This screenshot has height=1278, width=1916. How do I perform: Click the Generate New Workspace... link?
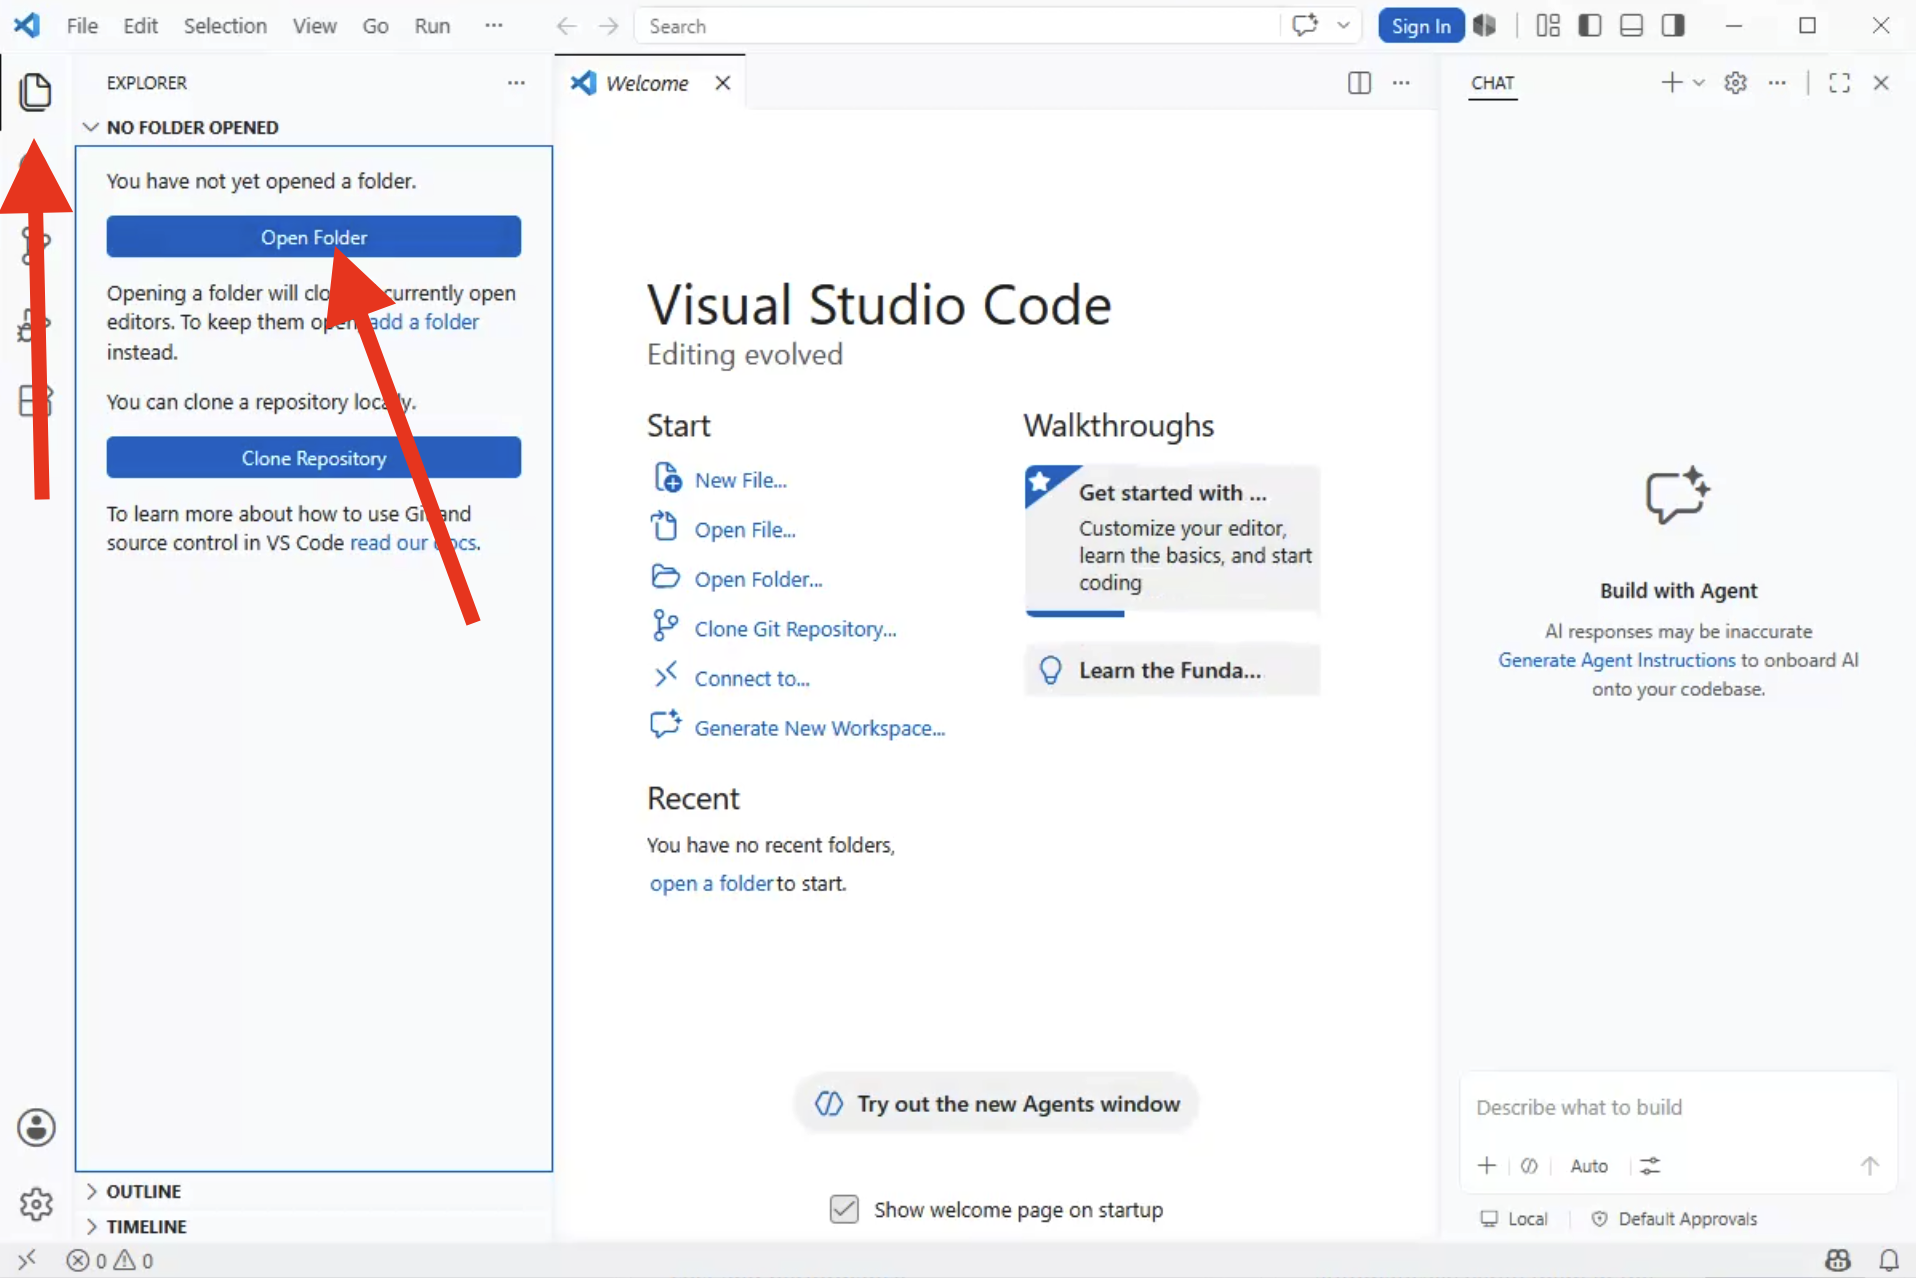(x=820, y=728)
